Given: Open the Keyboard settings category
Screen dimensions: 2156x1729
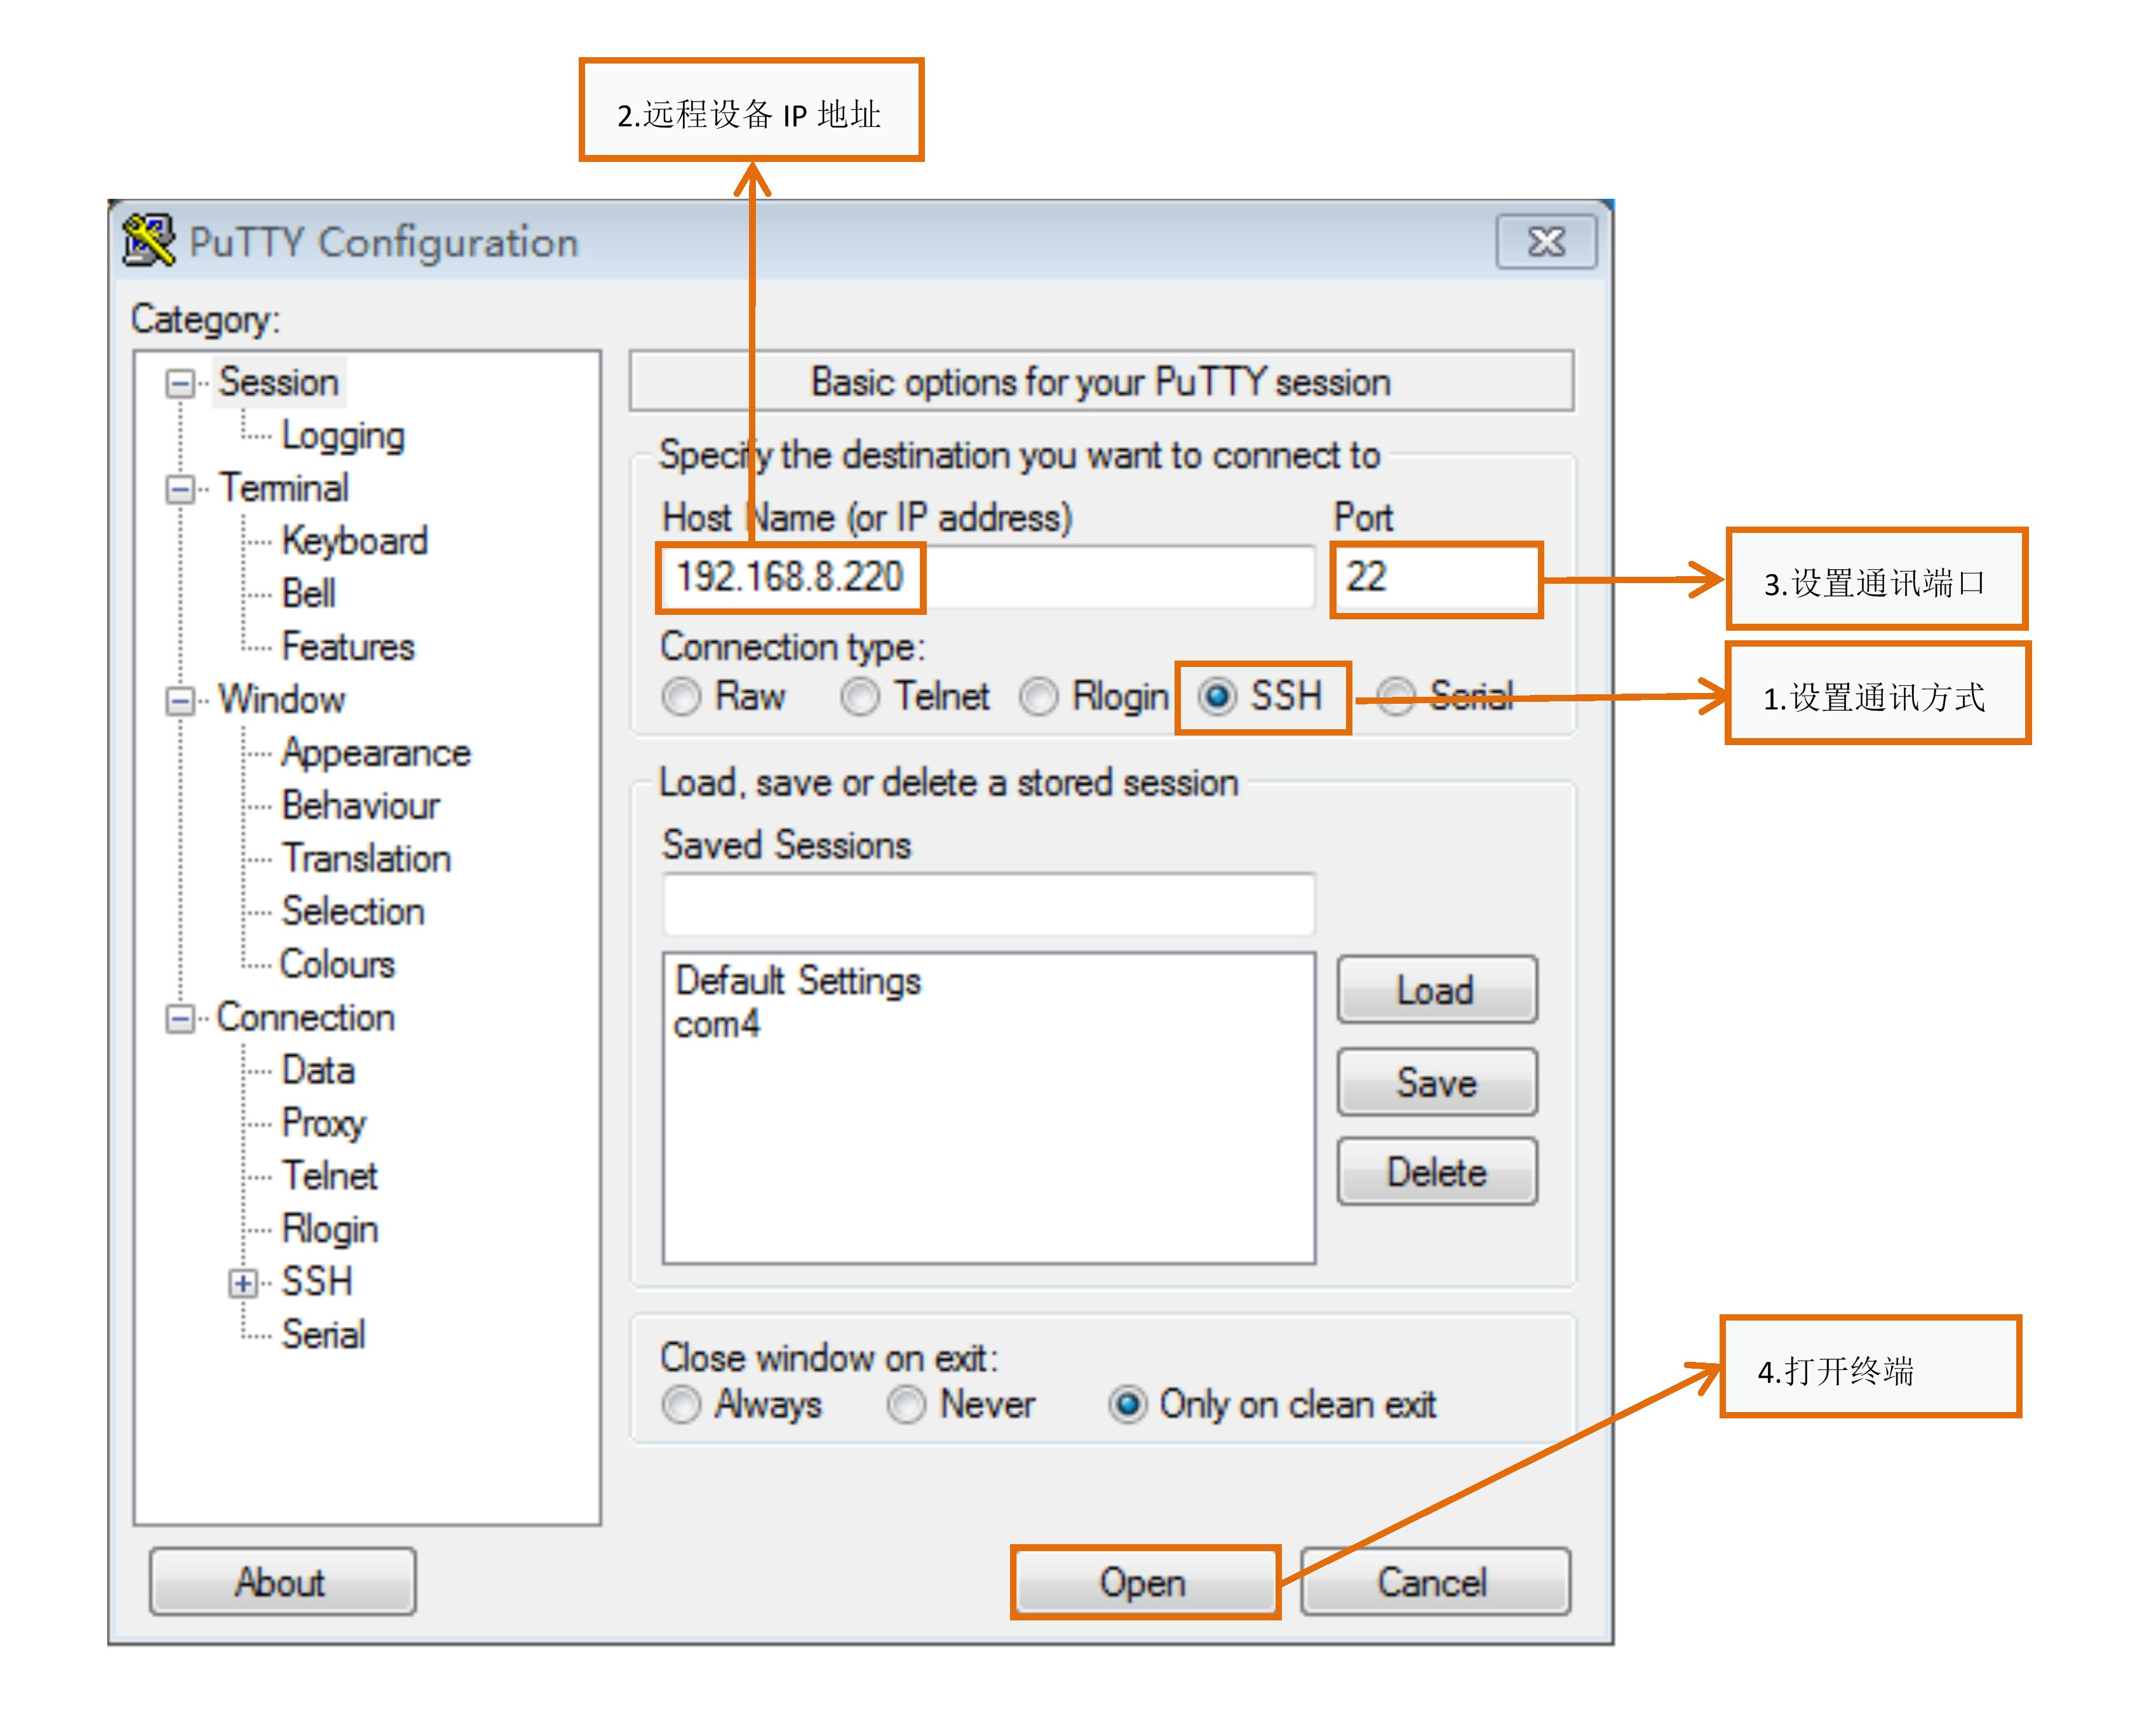Looking at the screenshot, I should (x=354, y=541).
